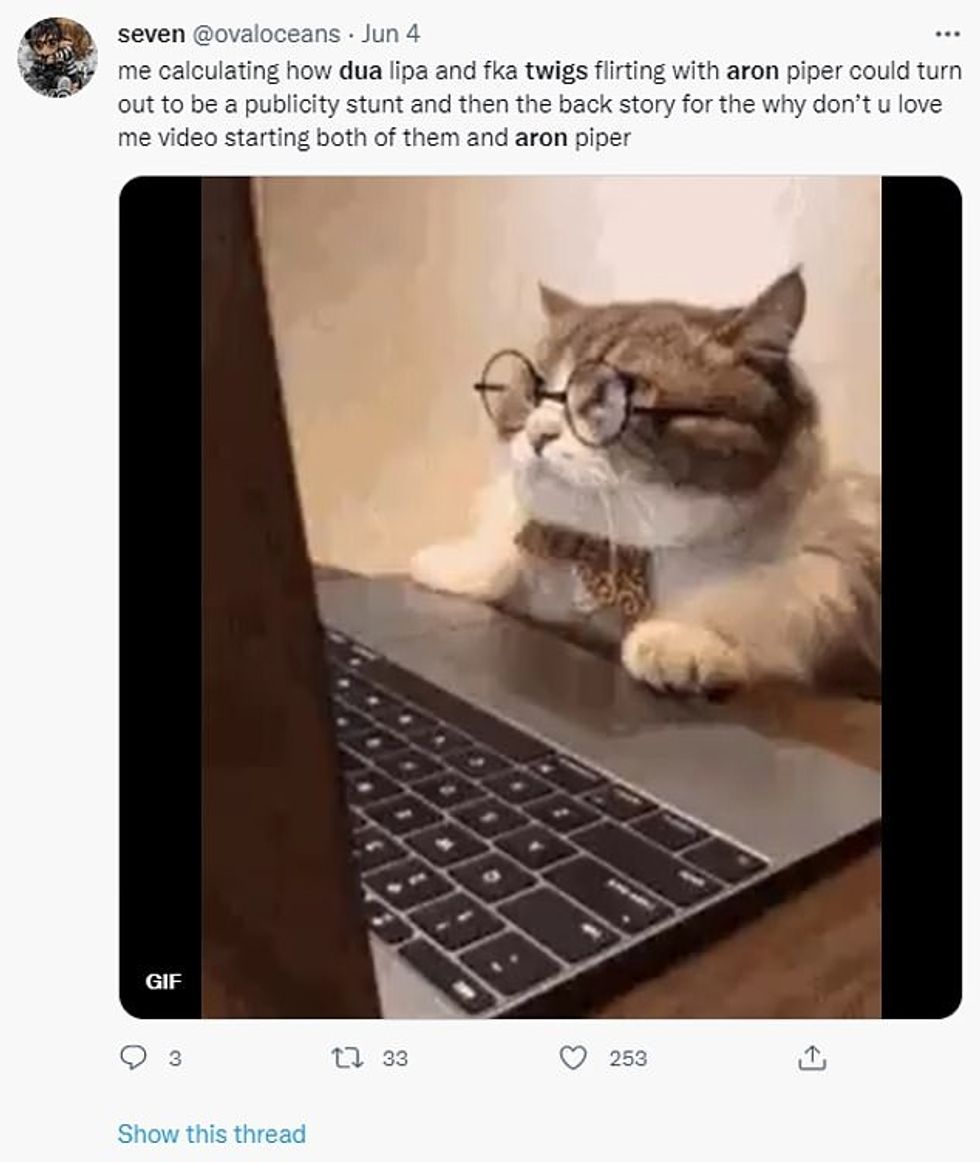Open the @ovaloceans handle link

point(266,34)
